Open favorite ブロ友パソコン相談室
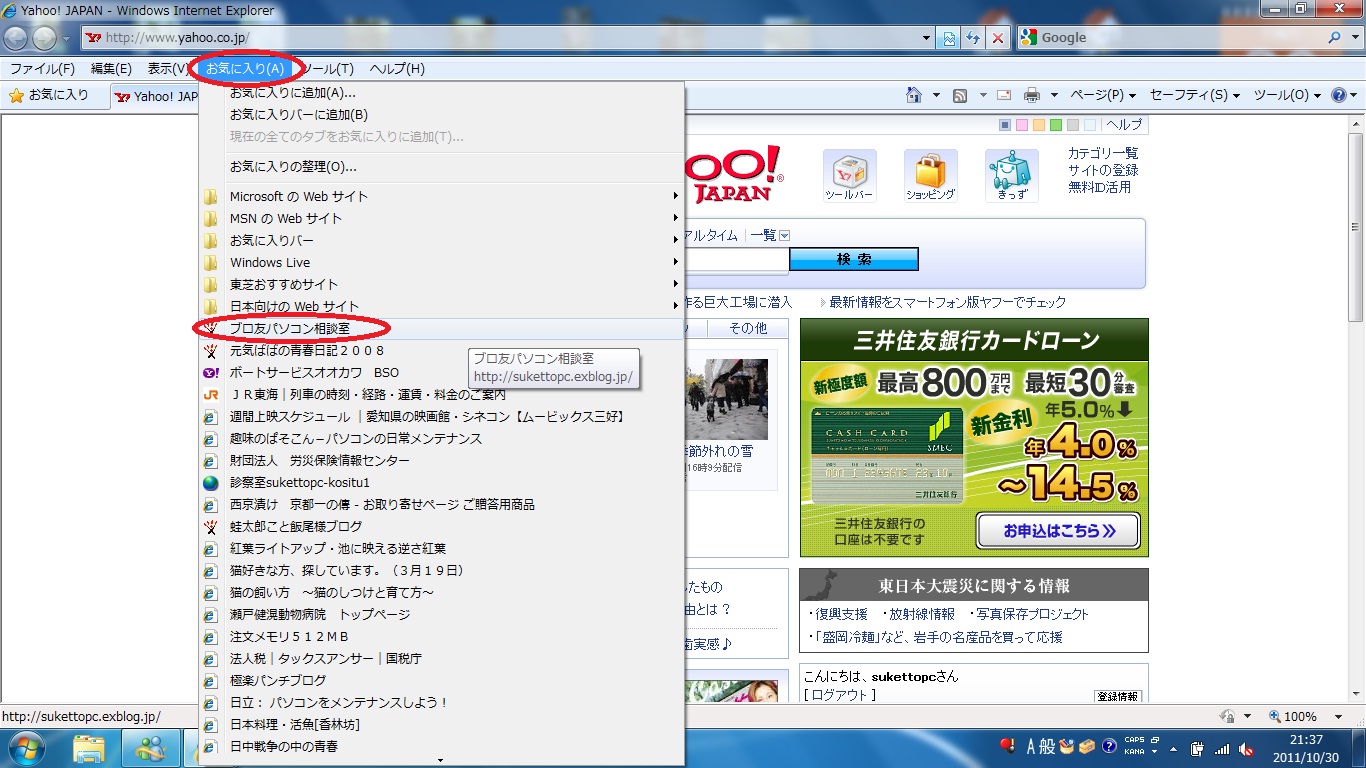 441,329
